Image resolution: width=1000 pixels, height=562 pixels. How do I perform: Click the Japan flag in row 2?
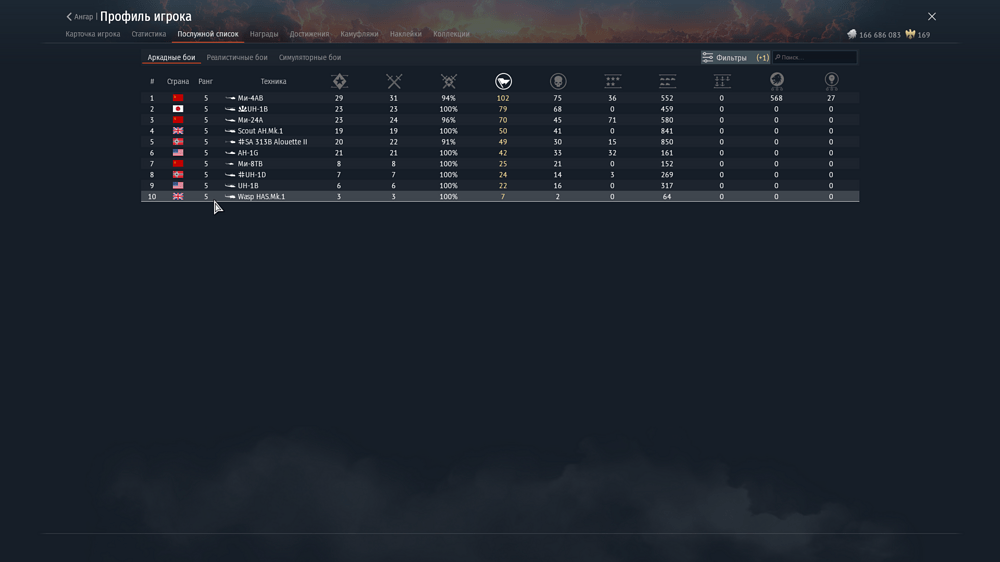(178, 109)
